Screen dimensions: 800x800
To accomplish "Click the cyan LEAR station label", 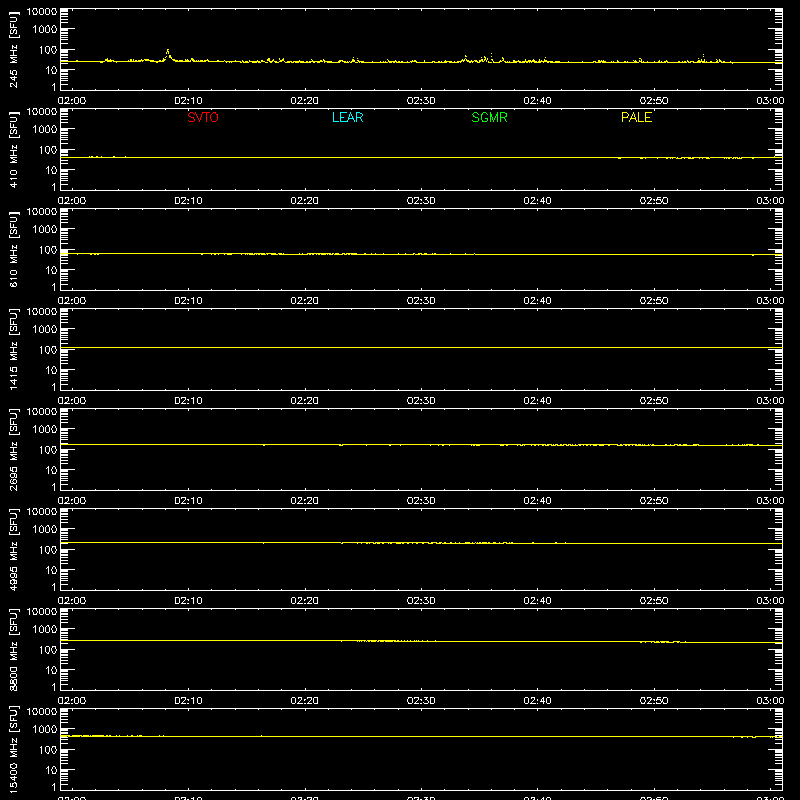I will (347, 117).
